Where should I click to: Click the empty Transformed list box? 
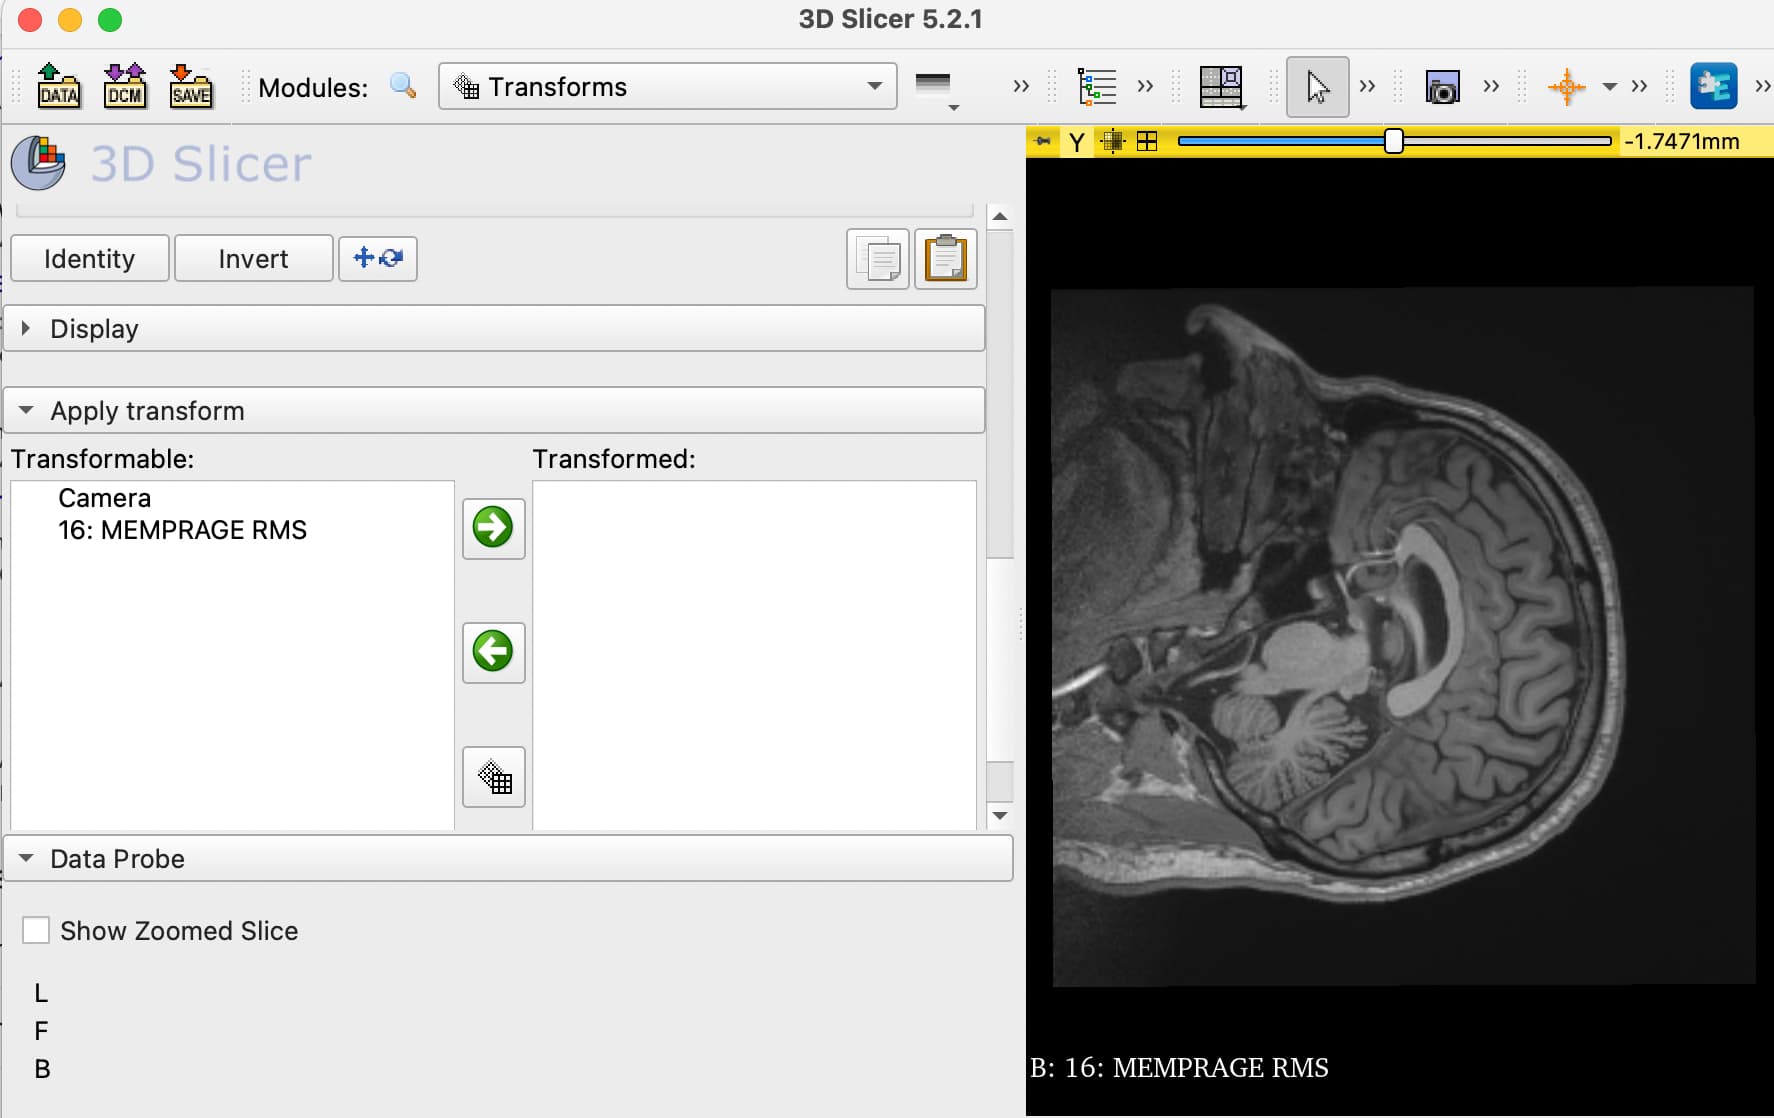pos(755,655)
